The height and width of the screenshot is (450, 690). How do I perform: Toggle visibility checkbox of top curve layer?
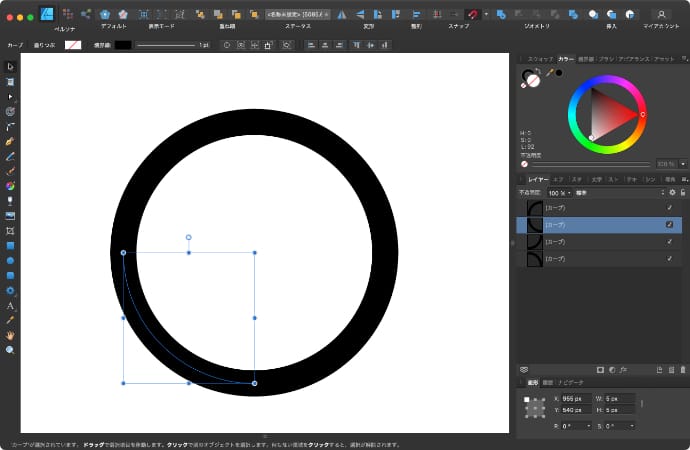(669, 208)
